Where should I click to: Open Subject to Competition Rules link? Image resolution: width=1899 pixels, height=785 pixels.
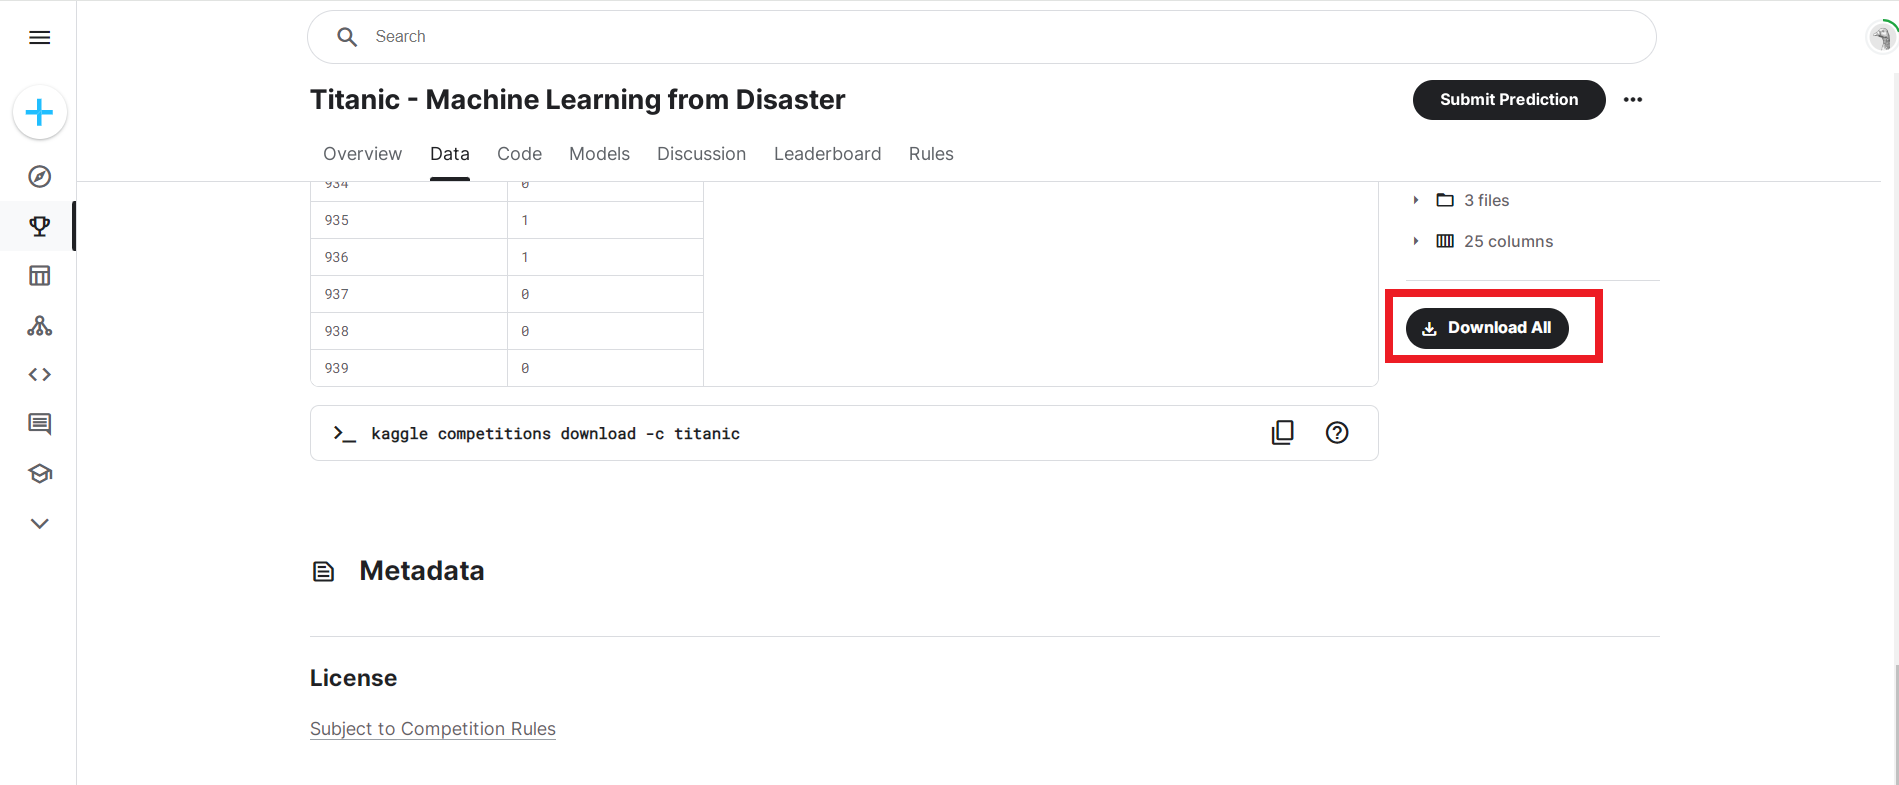pyautogui.click(x=433, y=729)
